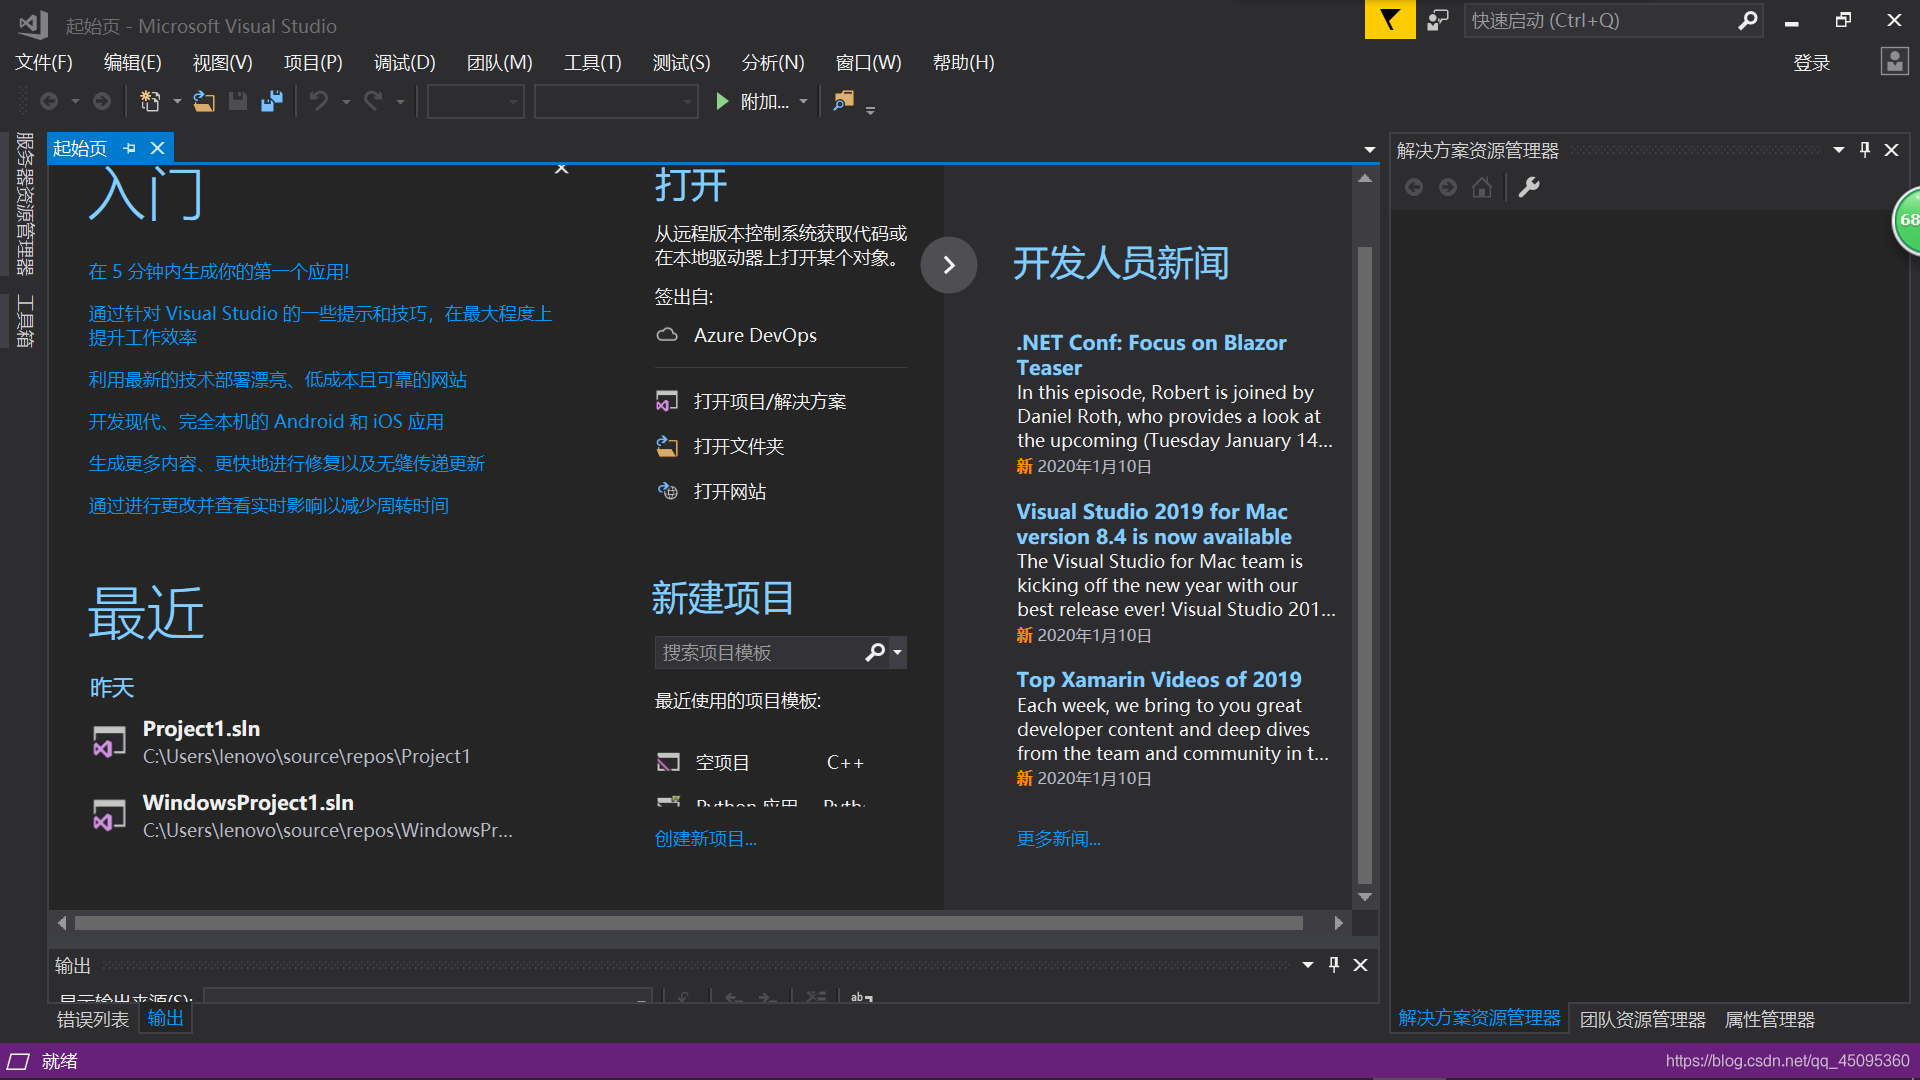Switch to the 团队资源管理器 tab
1920x1080 pixels.
coord(1643,1019)
